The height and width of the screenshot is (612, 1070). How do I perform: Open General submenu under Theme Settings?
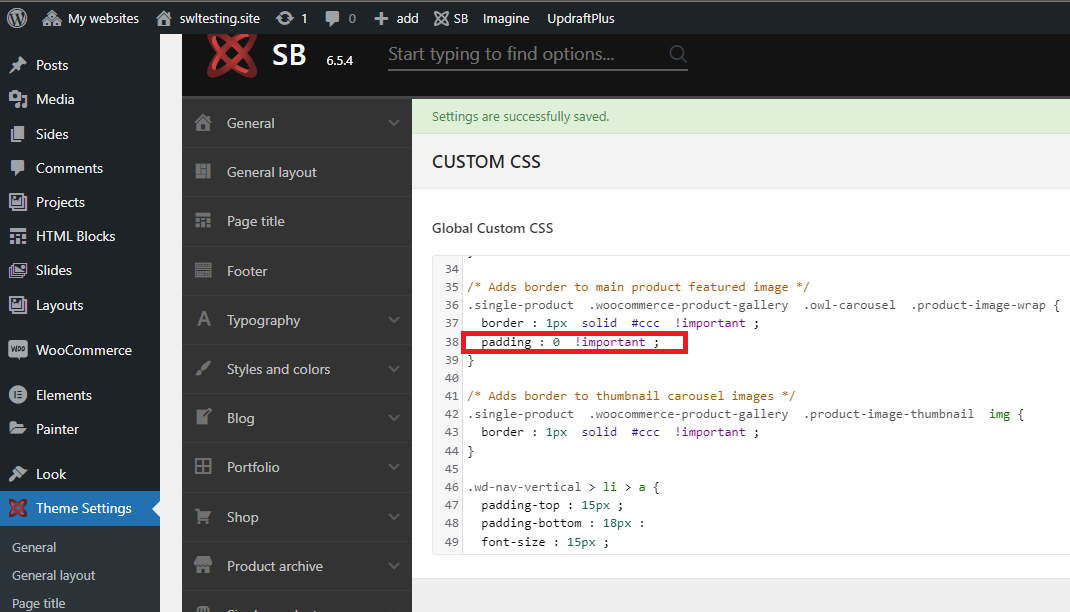[x=34, y=547]
